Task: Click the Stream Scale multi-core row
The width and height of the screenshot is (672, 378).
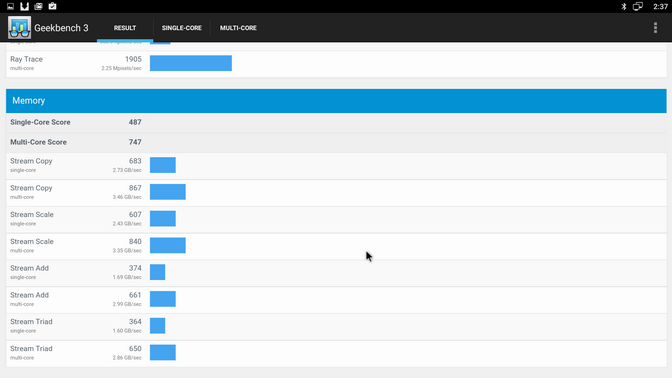Action: pos(336,246)
